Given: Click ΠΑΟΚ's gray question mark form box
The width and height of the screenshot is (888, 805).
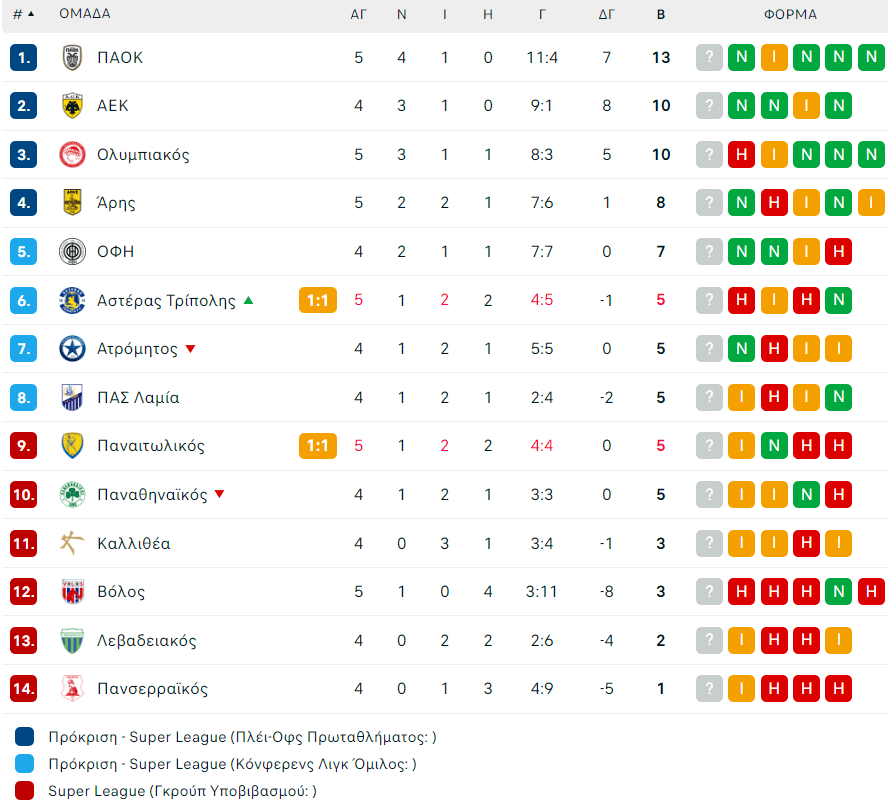Looking at the screenshot, I should [709, 57].
